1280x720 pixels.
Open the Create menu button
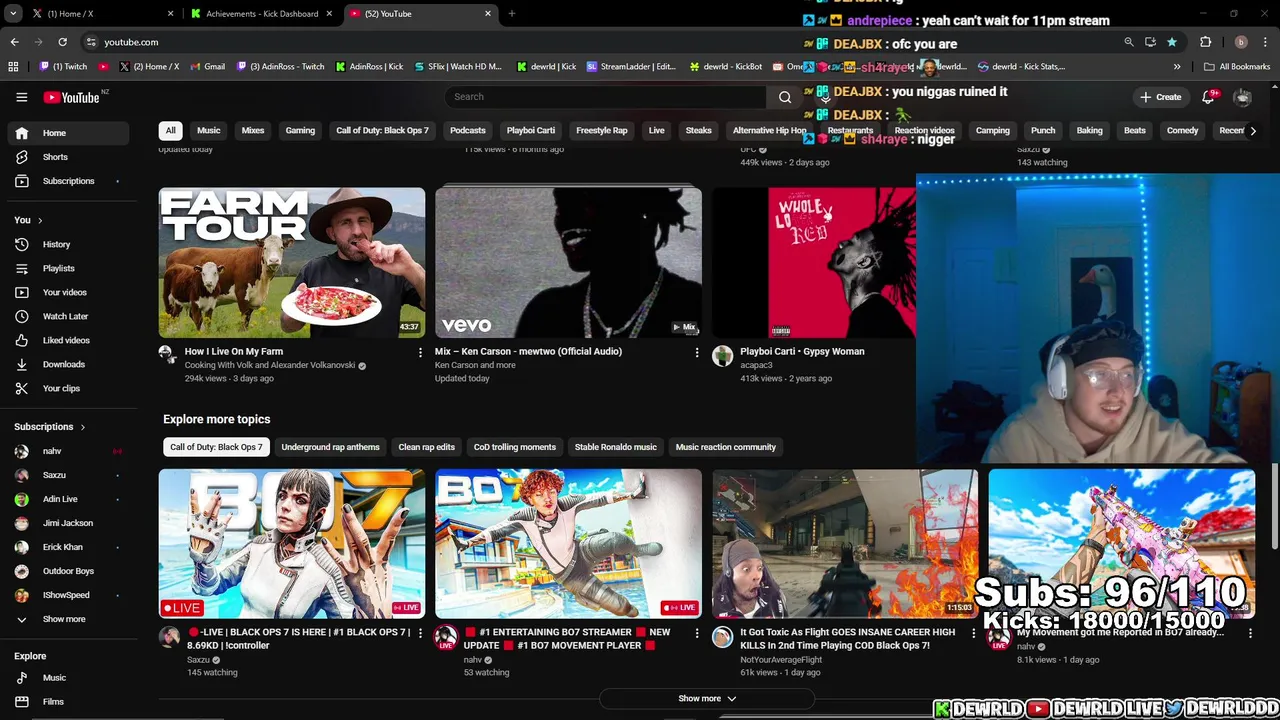point(1160,97)
